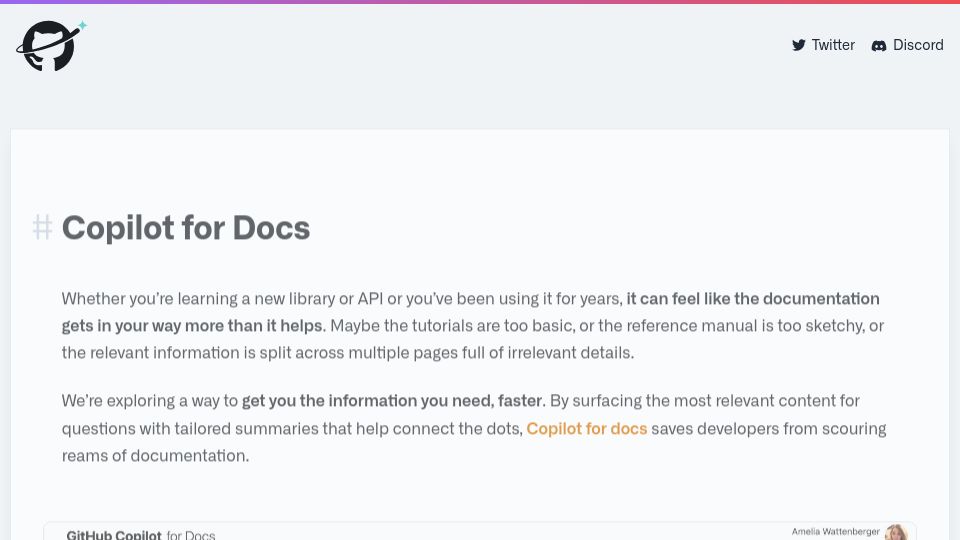Click the Twitter bird icon
This screenshot has width=960, height=540.
point(798,45)
